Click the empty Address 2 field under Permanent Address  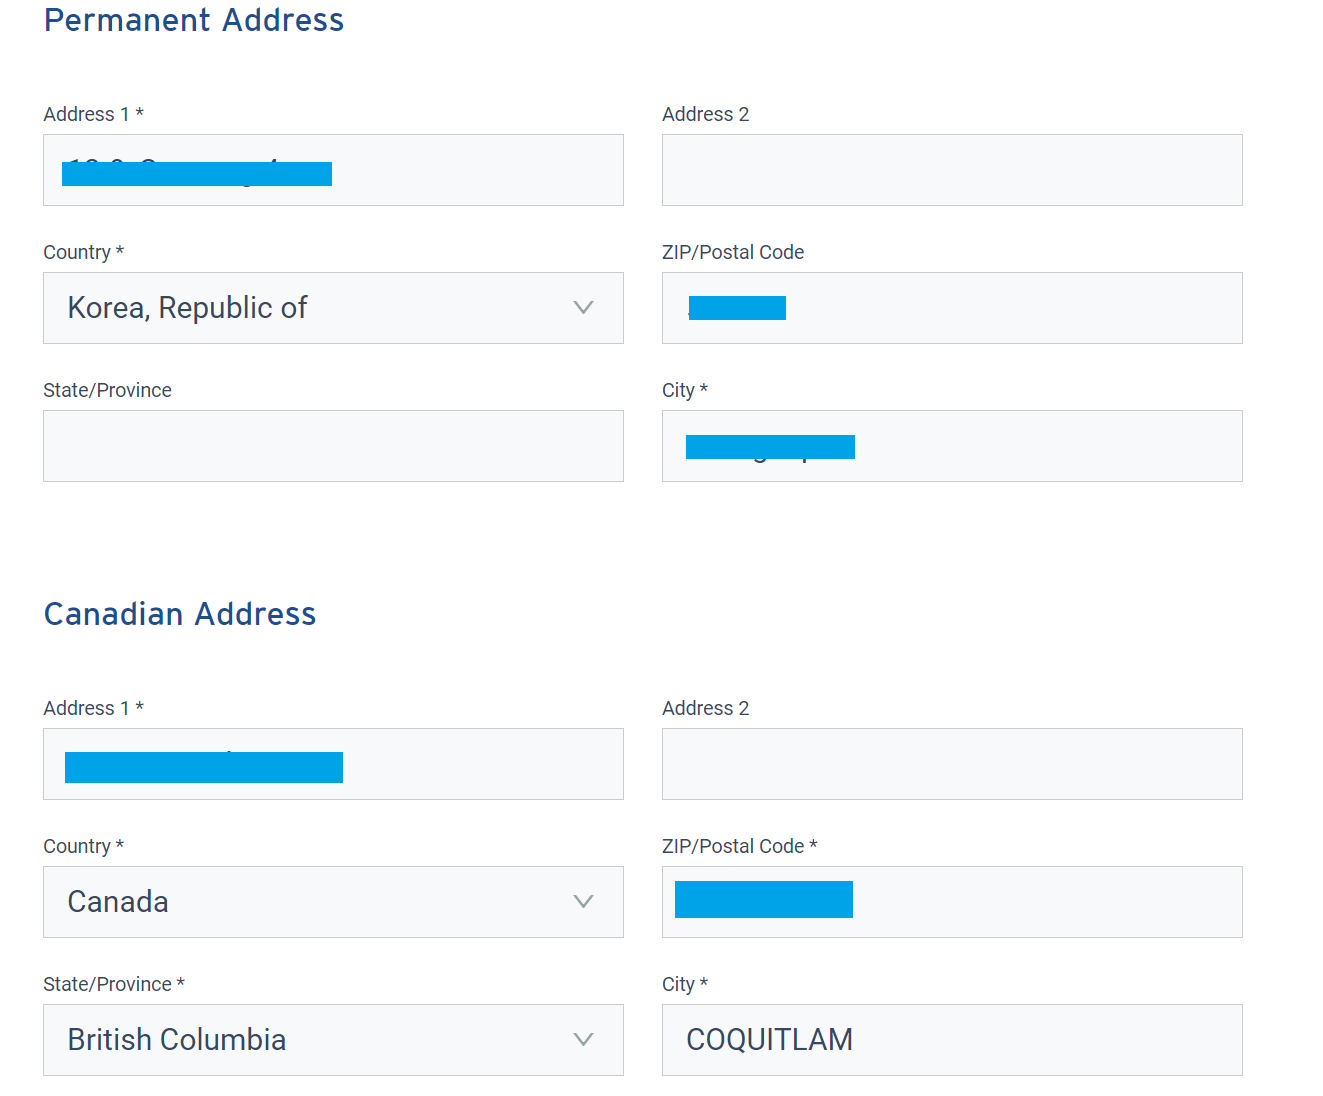pos(951,170)
